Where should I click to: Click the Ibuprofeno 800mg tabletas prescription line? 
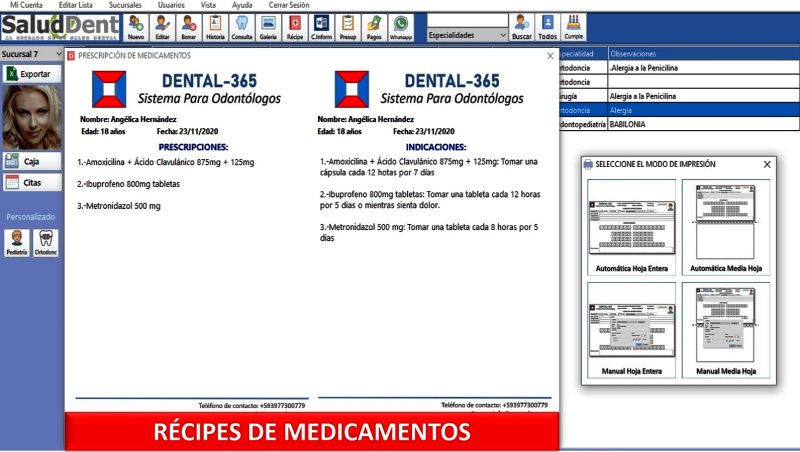point(128,184)
